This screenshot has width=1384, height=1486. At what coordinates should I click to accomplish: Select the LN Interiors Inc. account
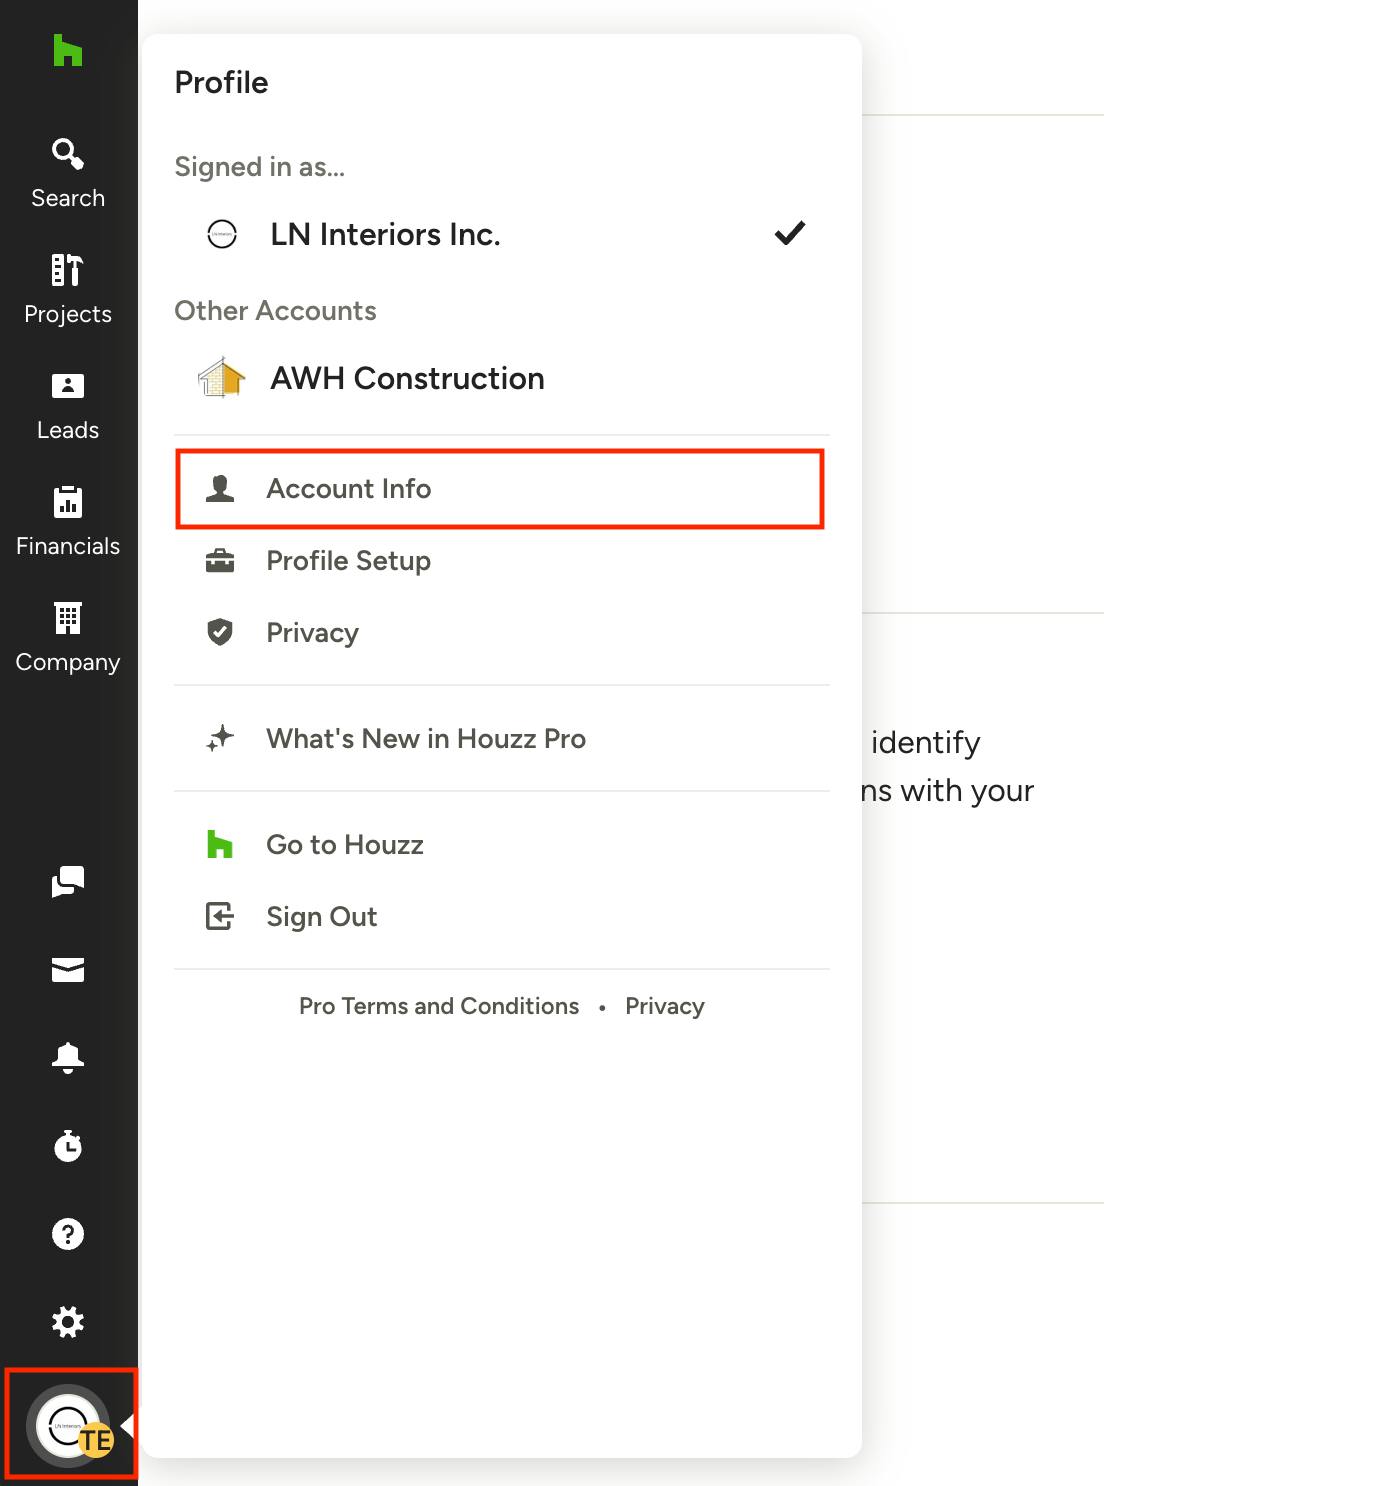pos(502,234)
